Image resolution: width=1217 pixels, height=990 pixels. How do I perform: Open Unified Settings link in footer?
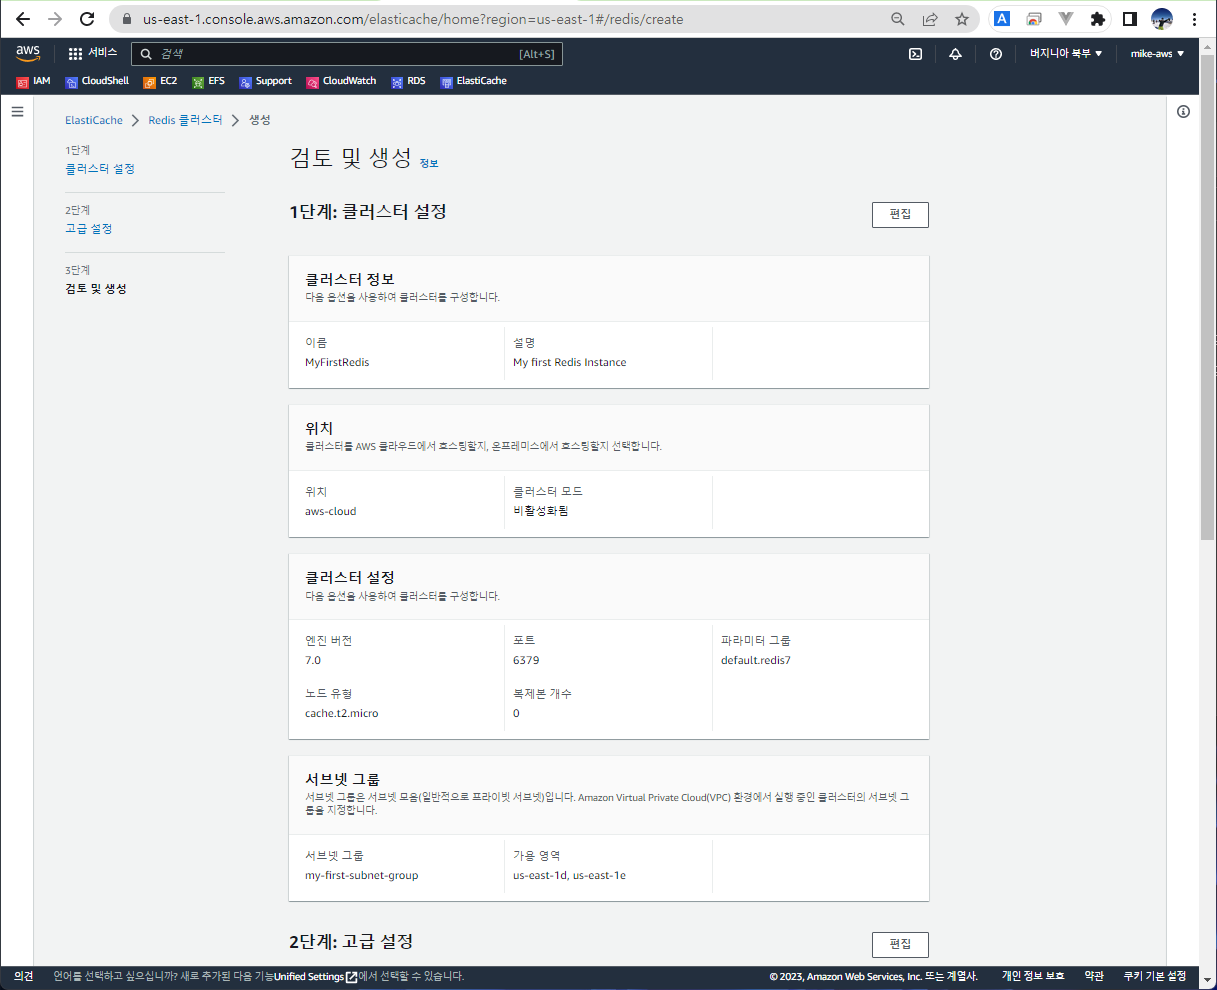coord(315,977)
